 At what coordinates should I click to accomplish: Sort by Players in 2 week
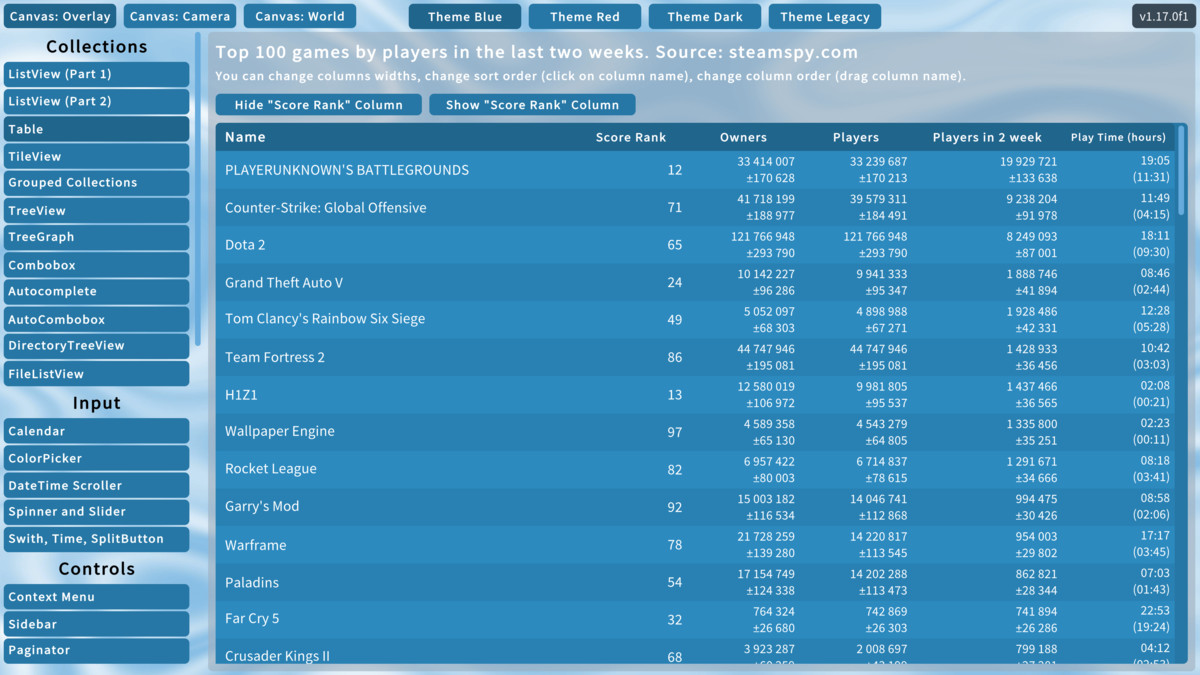[x=987, y=137]
